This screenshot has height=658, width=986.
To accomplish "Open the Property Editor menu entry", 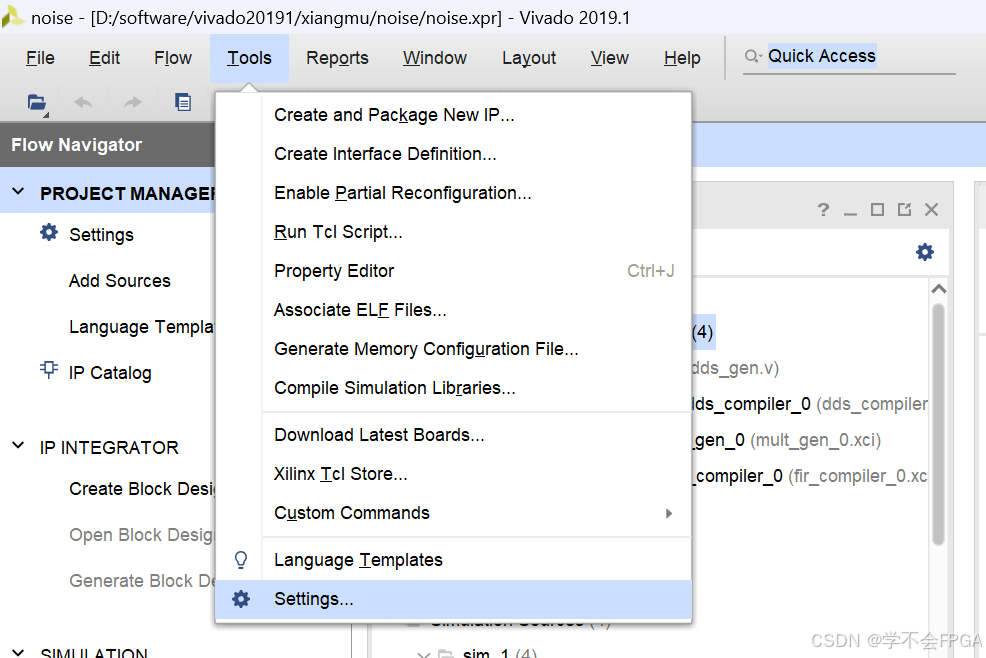I will point(453,271).
